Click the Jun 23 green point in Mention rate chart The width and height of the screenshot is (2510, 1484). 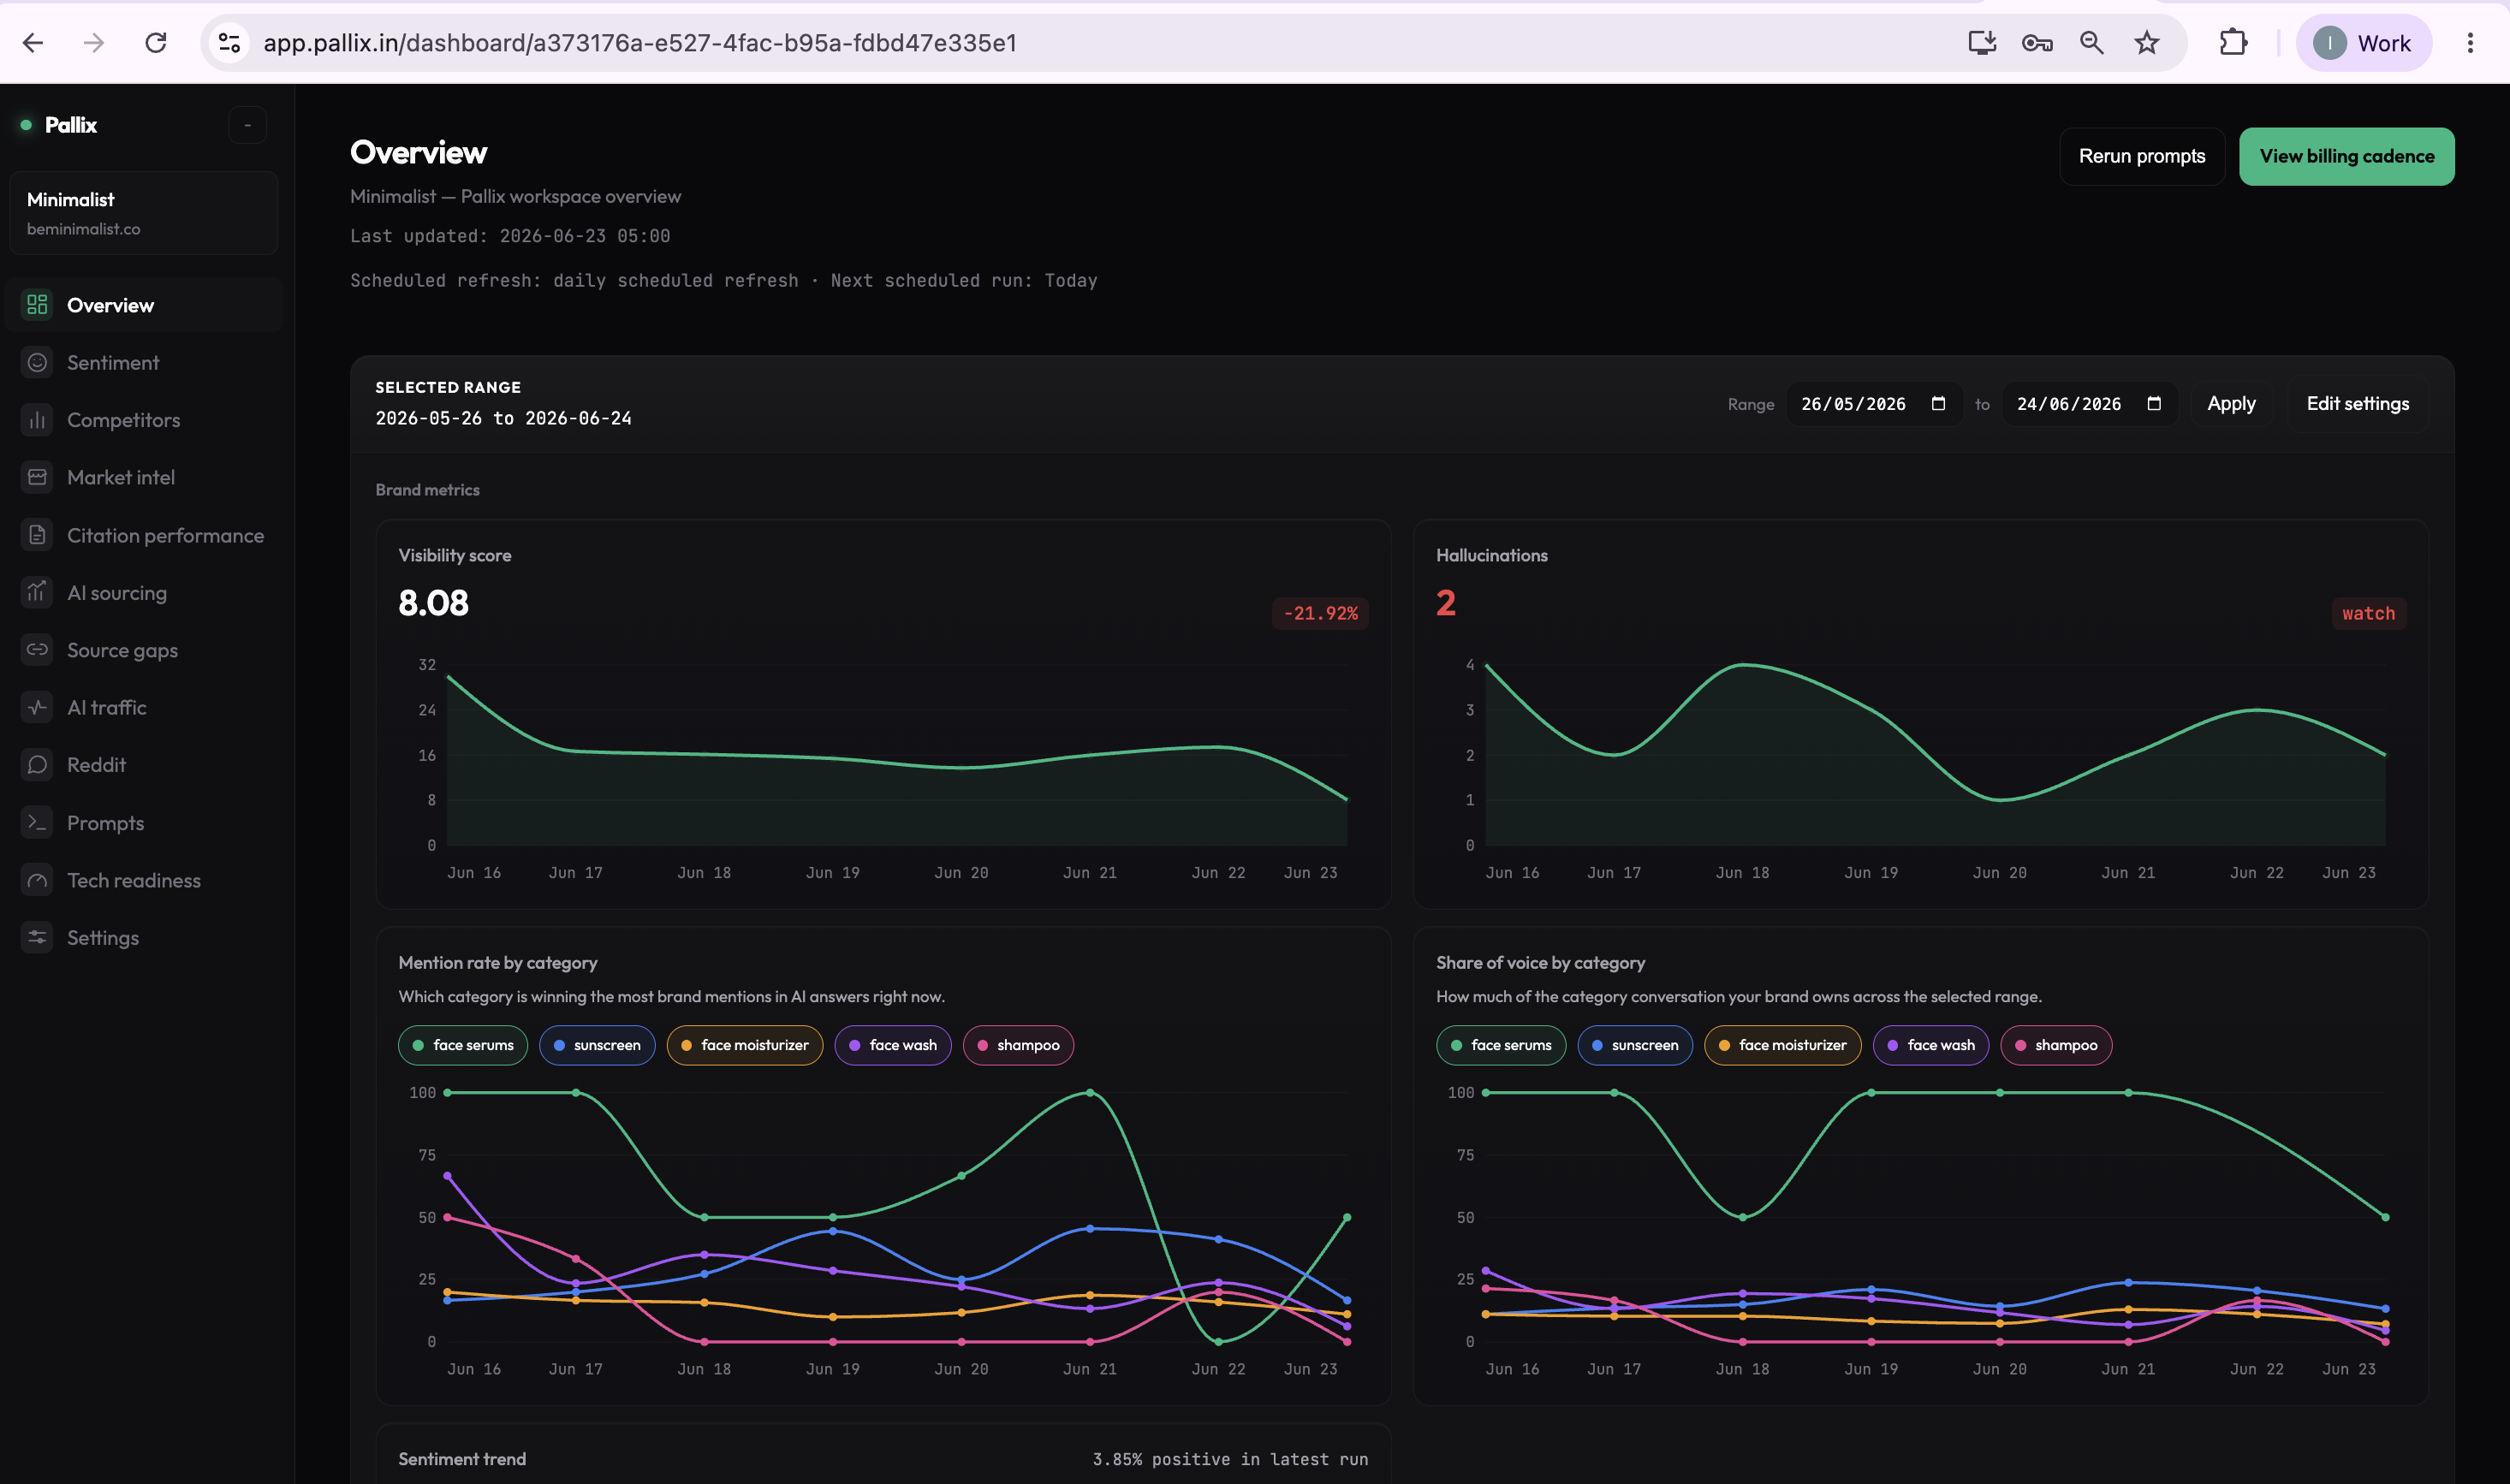coord(1347,1217)
